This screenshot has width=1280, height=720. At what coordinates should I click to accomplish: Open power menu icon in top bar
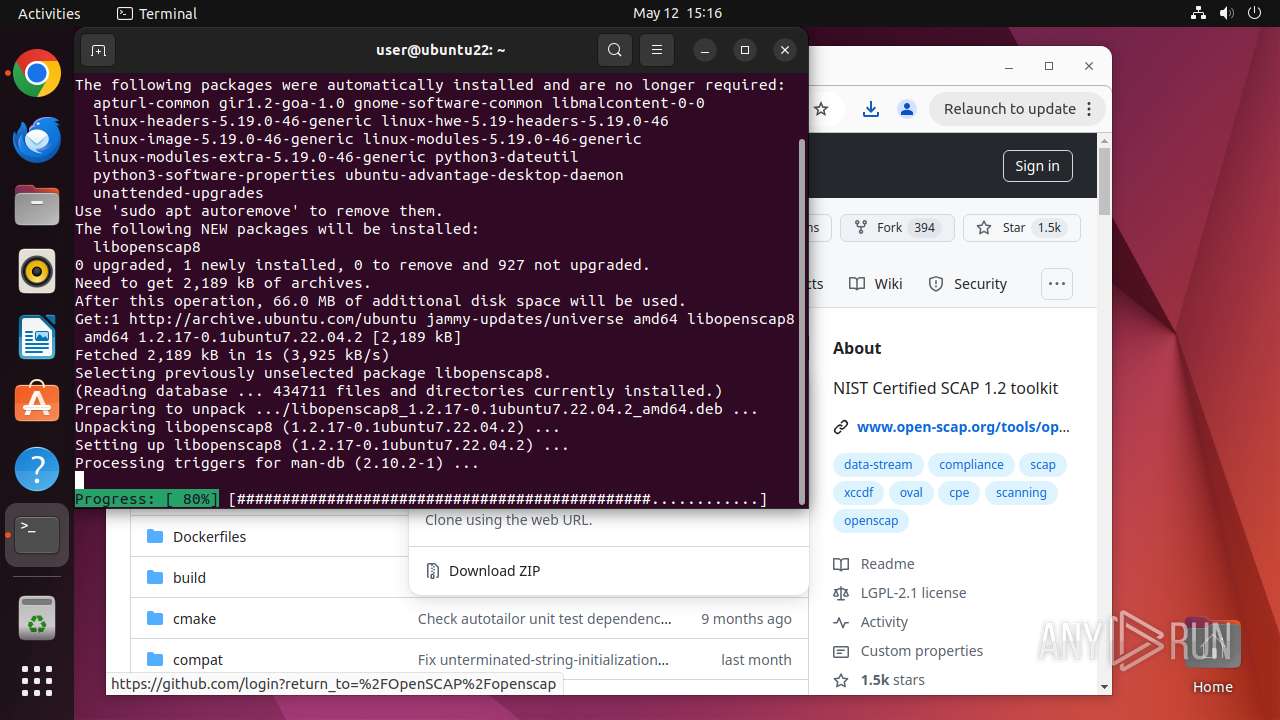(1255, 13)
